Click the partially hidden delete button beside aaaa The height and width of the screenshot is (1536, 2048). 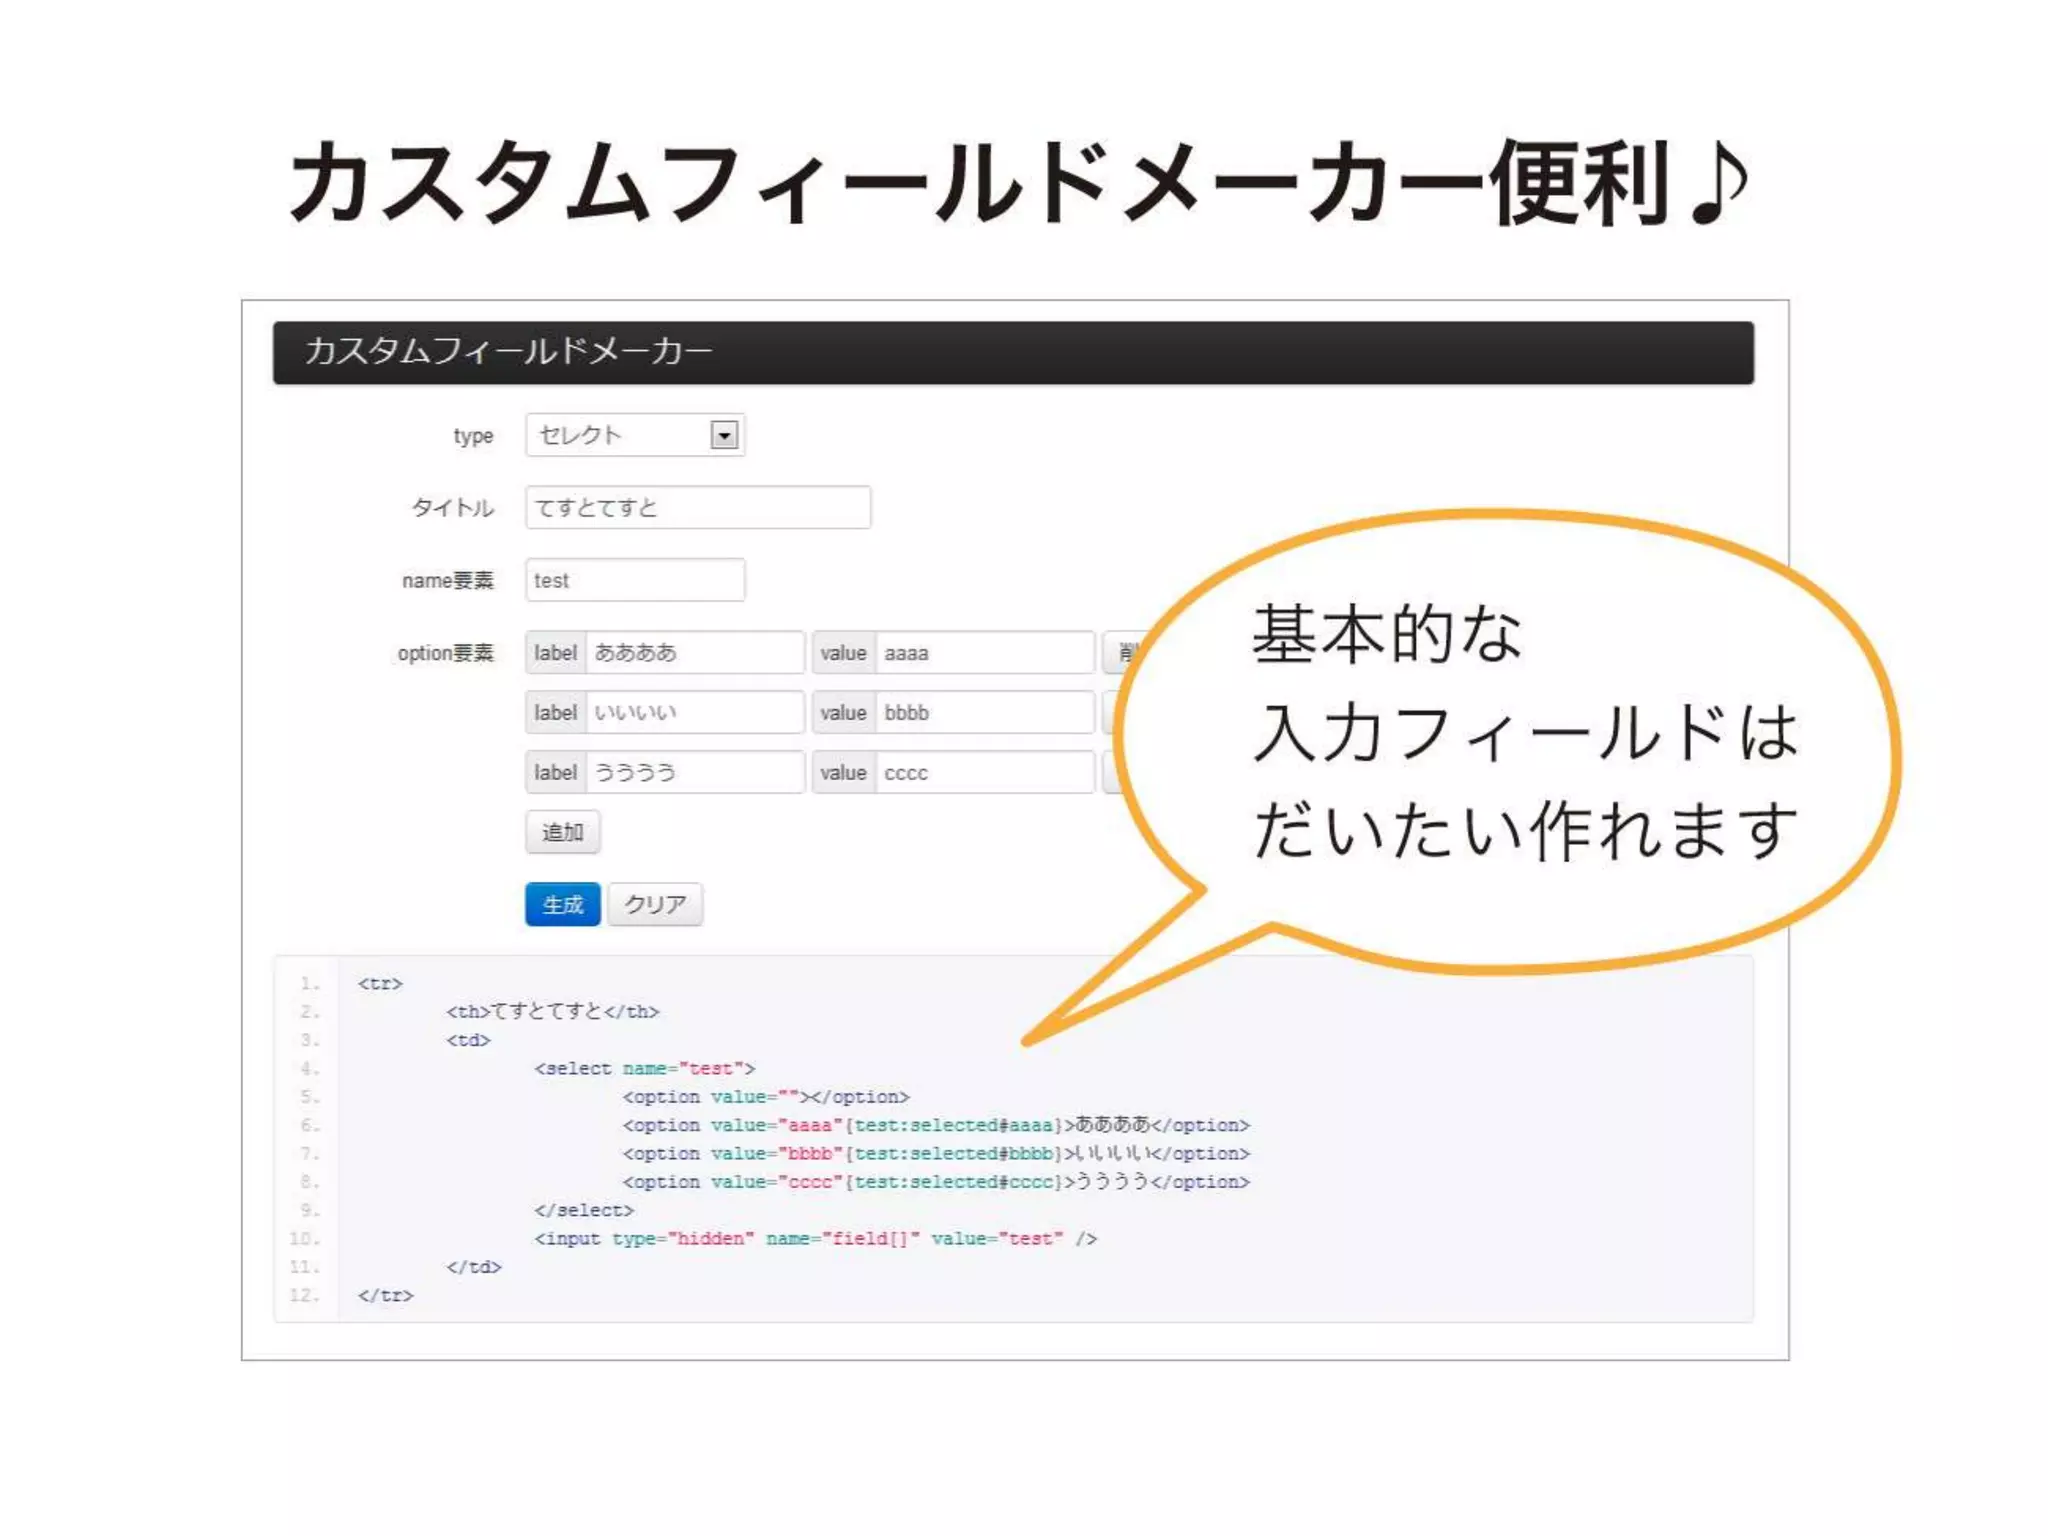click(1124, 652)
